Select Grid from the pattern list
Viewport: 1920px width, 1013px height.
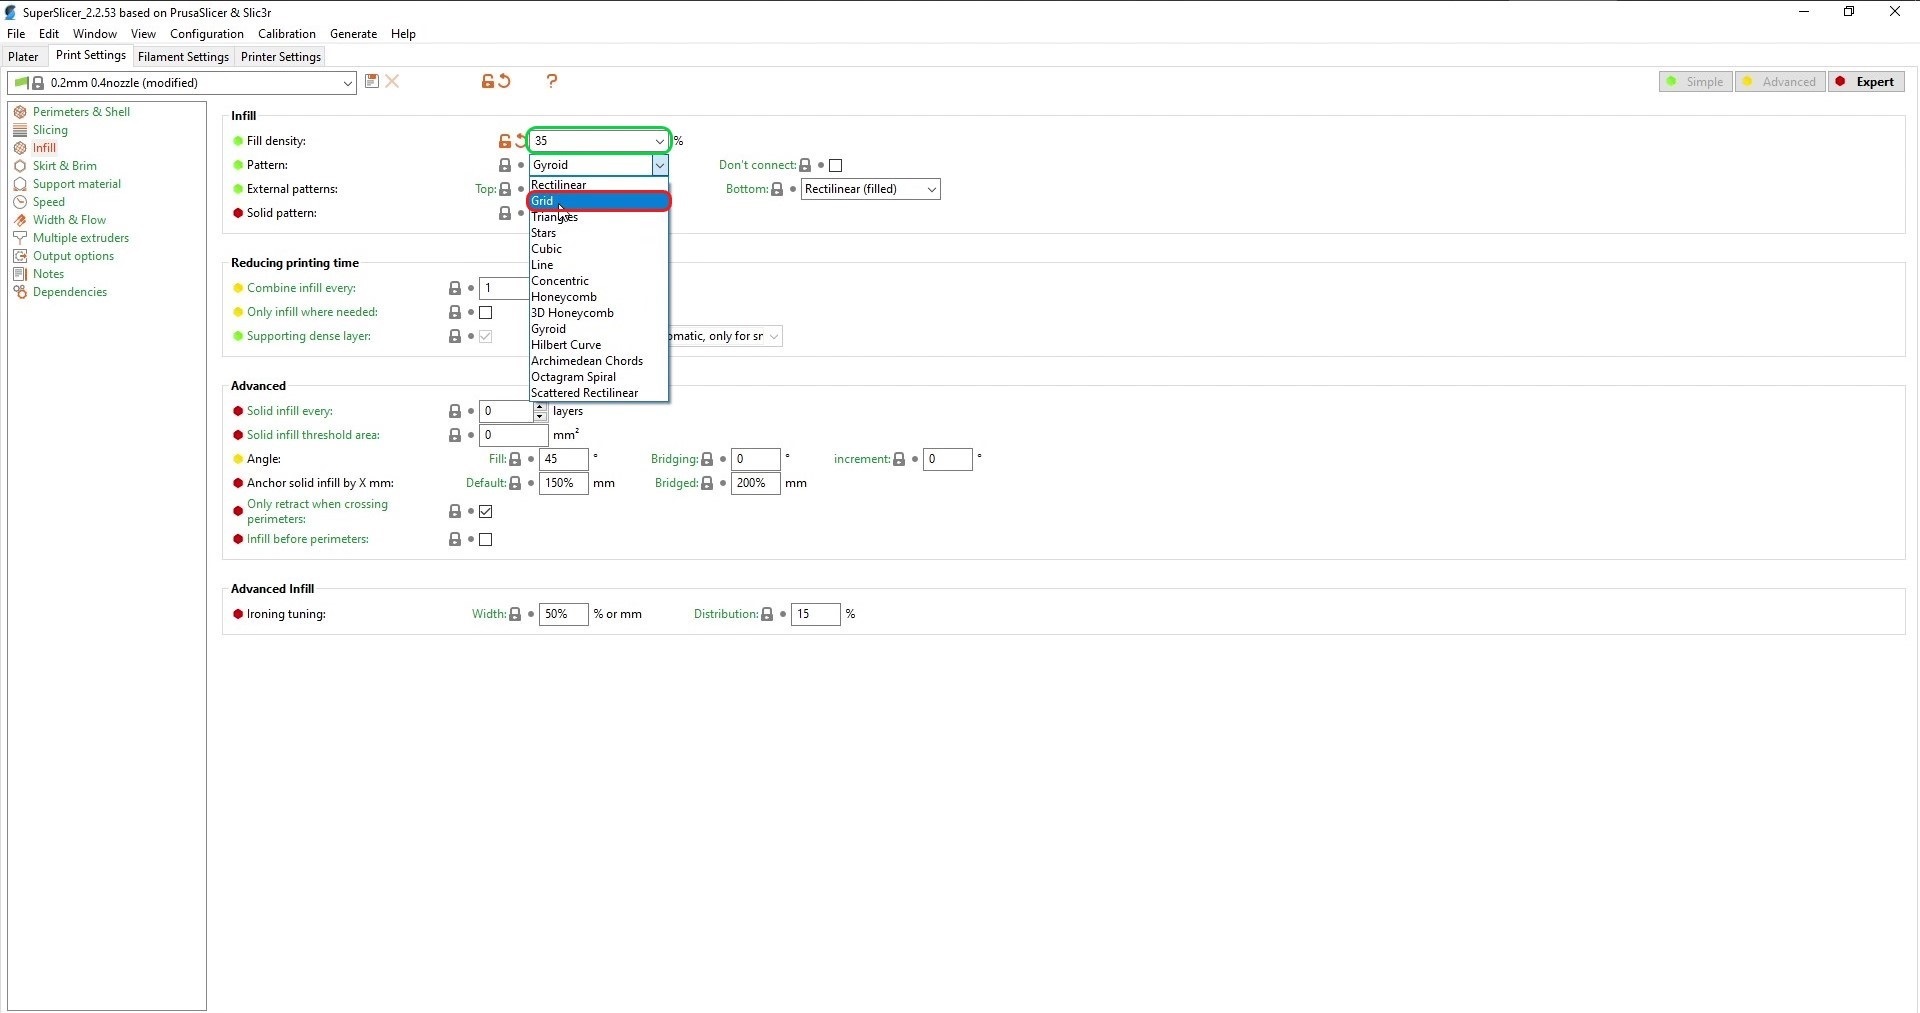598,201
